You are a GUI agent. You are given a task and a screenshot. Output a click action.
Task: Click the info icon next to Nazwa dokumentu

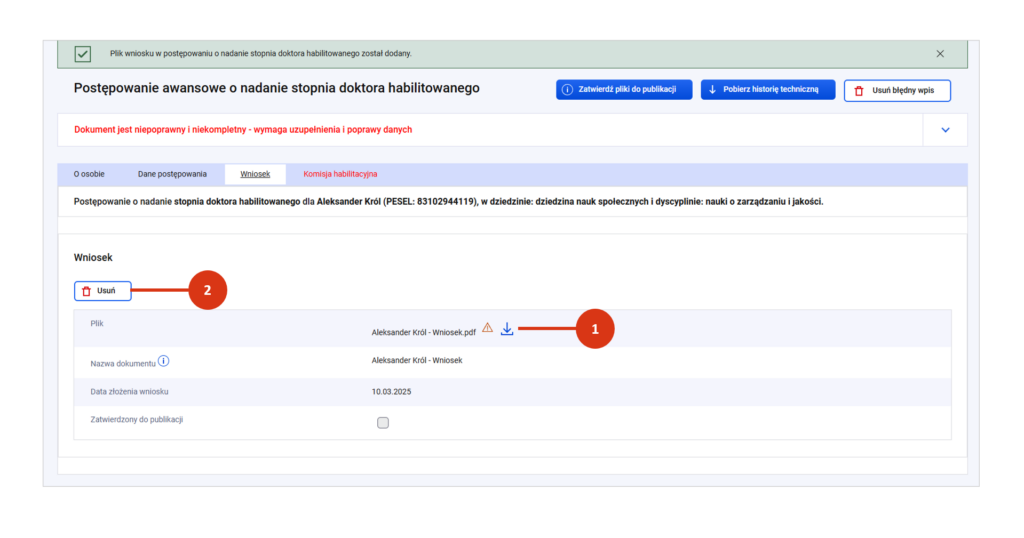[x=164, y=361]
